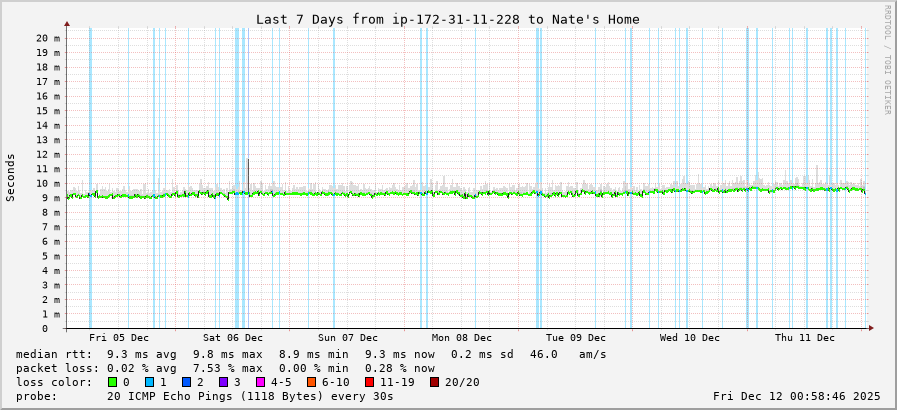Select the 'Mon 08 Dec' date label
The image size is (897, 410).
click(x=462, y=338)
